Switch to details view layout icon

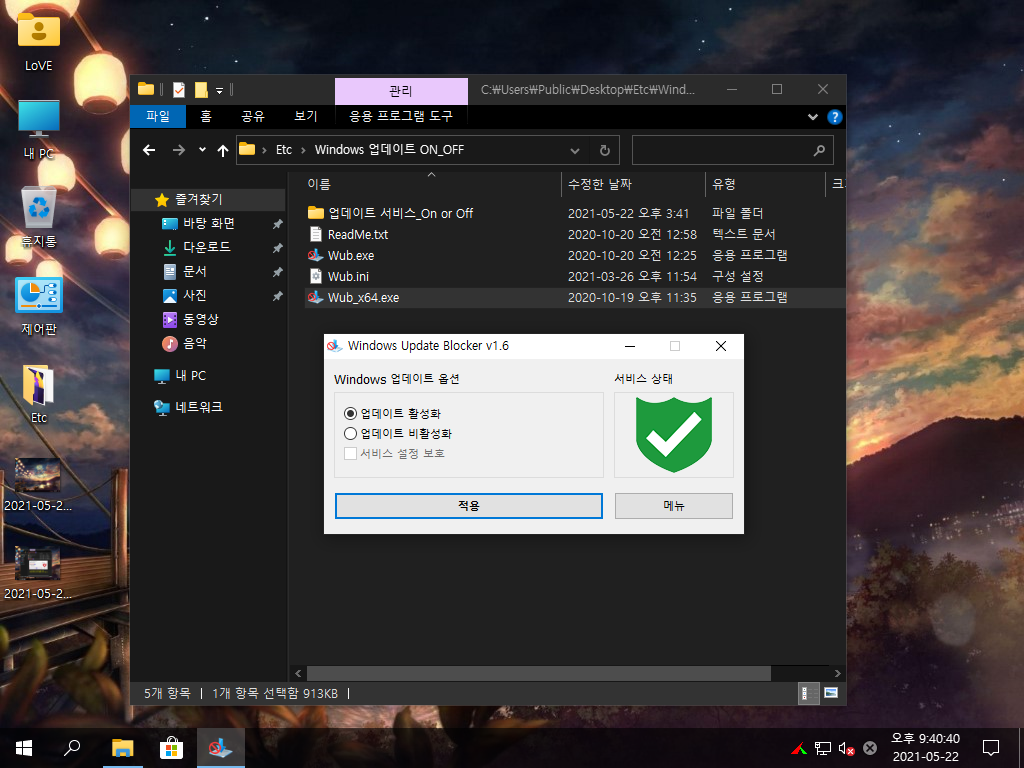[808, 694]
